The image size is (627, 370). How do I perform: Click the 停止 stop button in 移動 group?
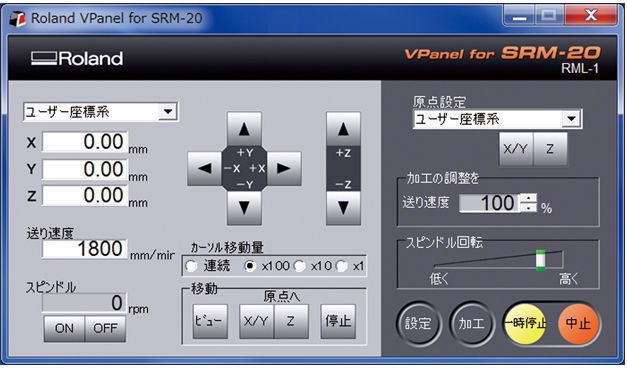(x=338, y=321)
